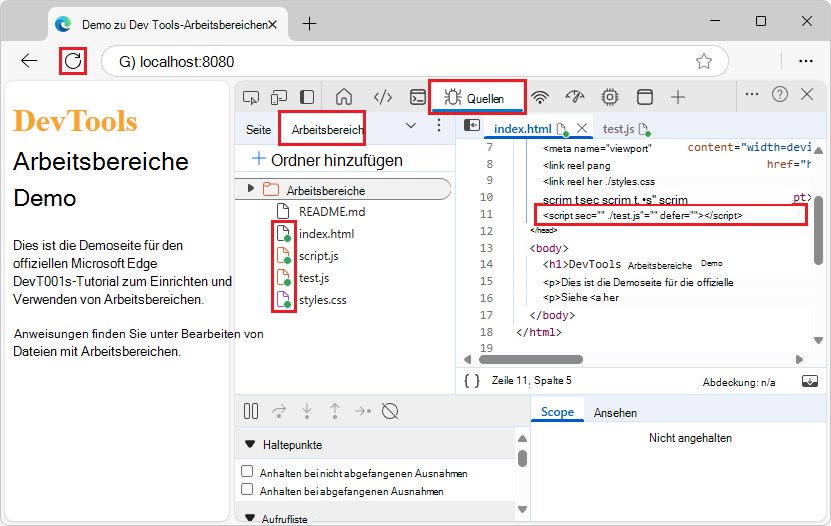
Task: Enable Anhalten bei nicht abgefangenen Ausnahmen
Action: coord(247,471)
